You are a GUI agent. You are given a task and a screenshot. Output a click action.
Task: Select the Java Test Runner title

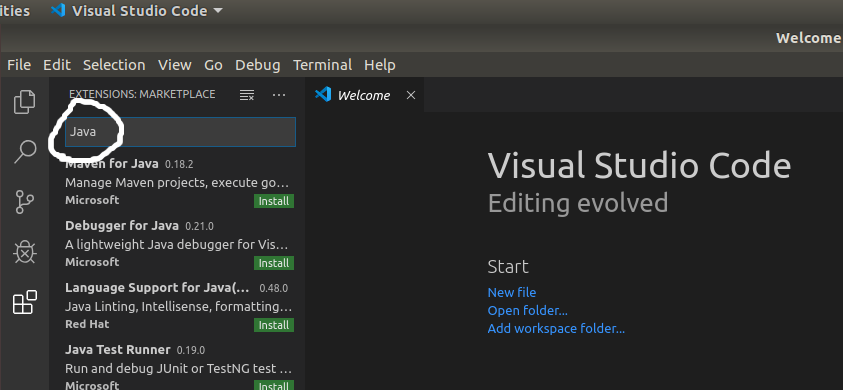[118, 350]
